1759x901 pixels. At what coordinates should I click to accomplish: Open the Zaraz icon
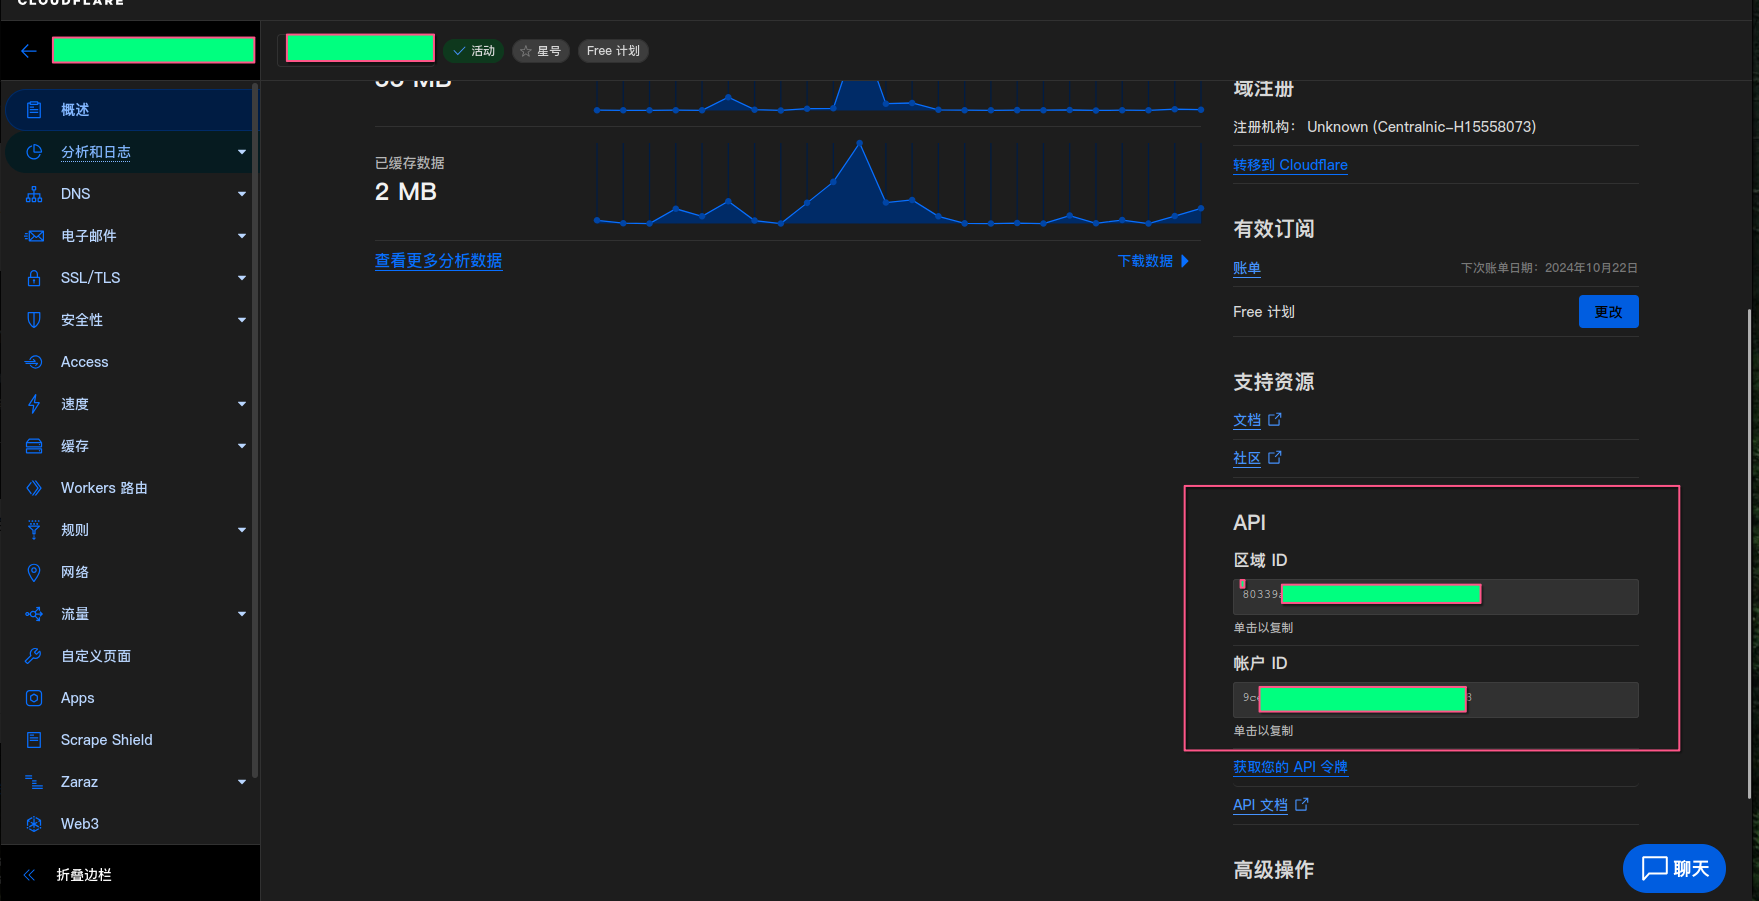coord(34,782)
